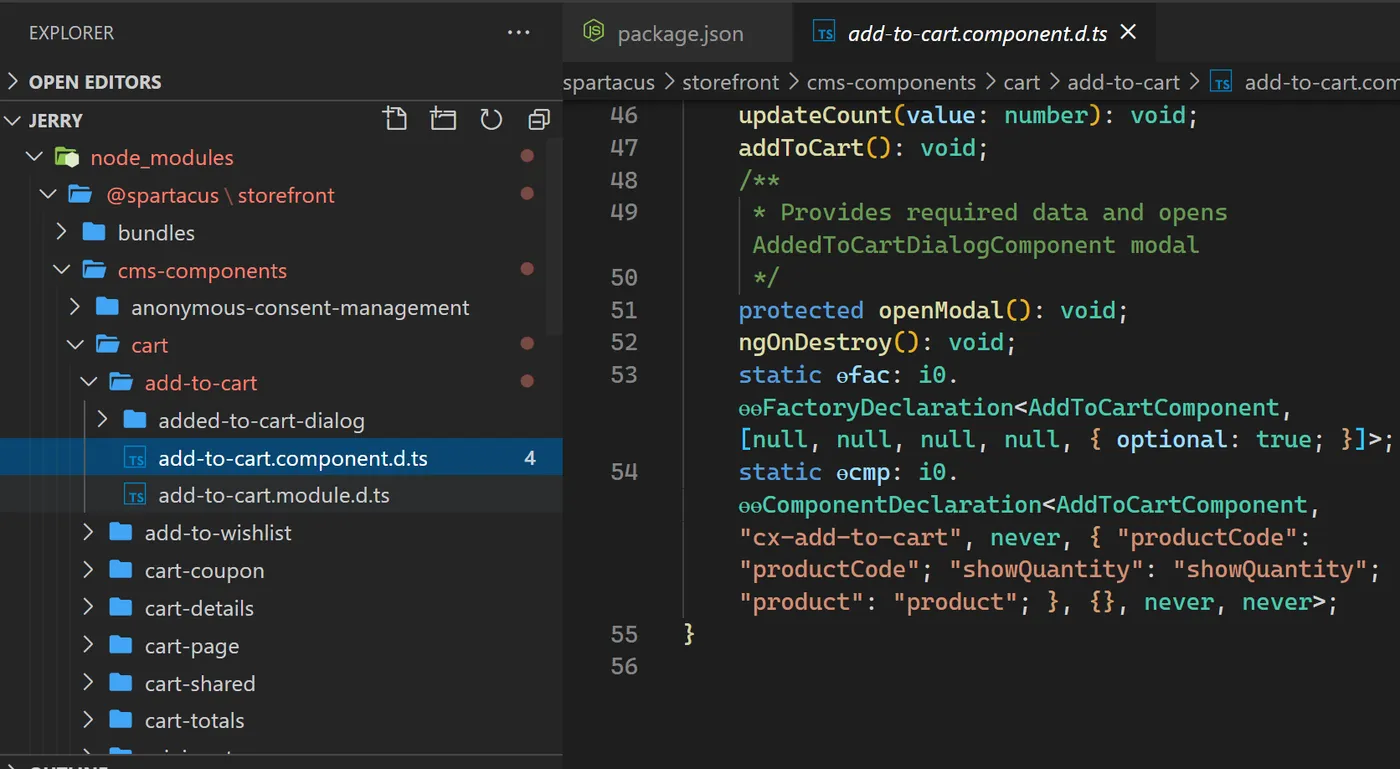Image resolution: width=1400 pixels, height=769 pixels.
Task: Collapse the JERRY workspace section
Action: 14,120
